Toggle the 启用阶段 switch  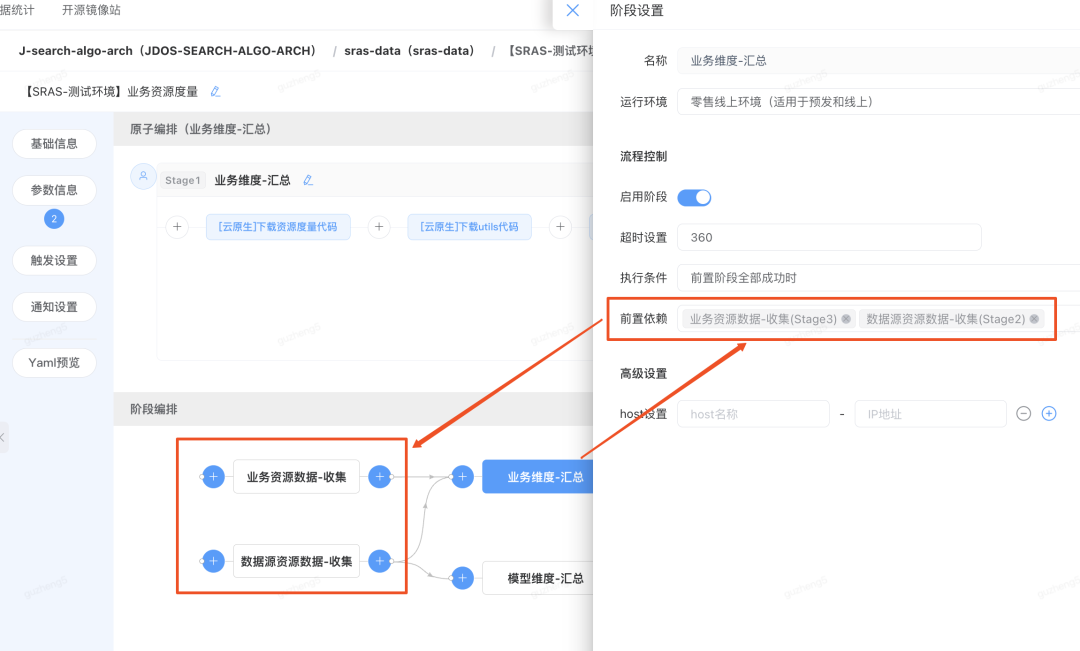click(x=694, y=198)
